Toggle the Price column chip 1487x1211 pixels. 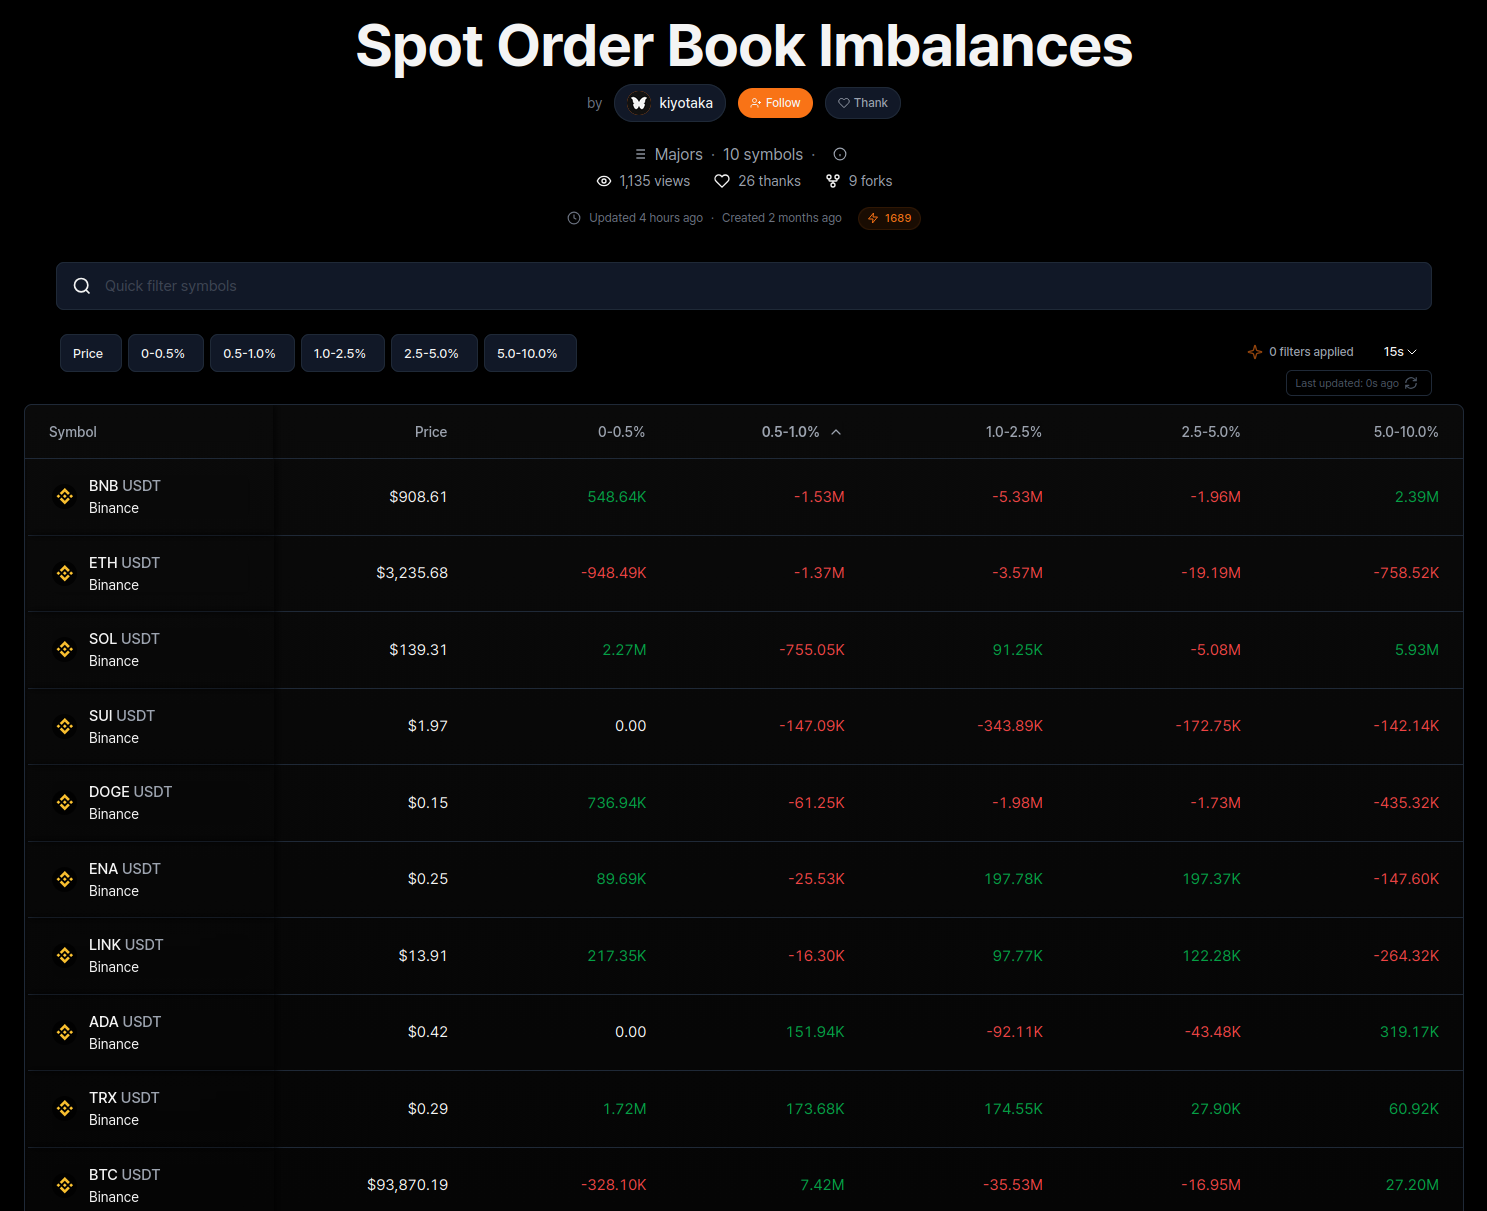click(x=91, y=353)
